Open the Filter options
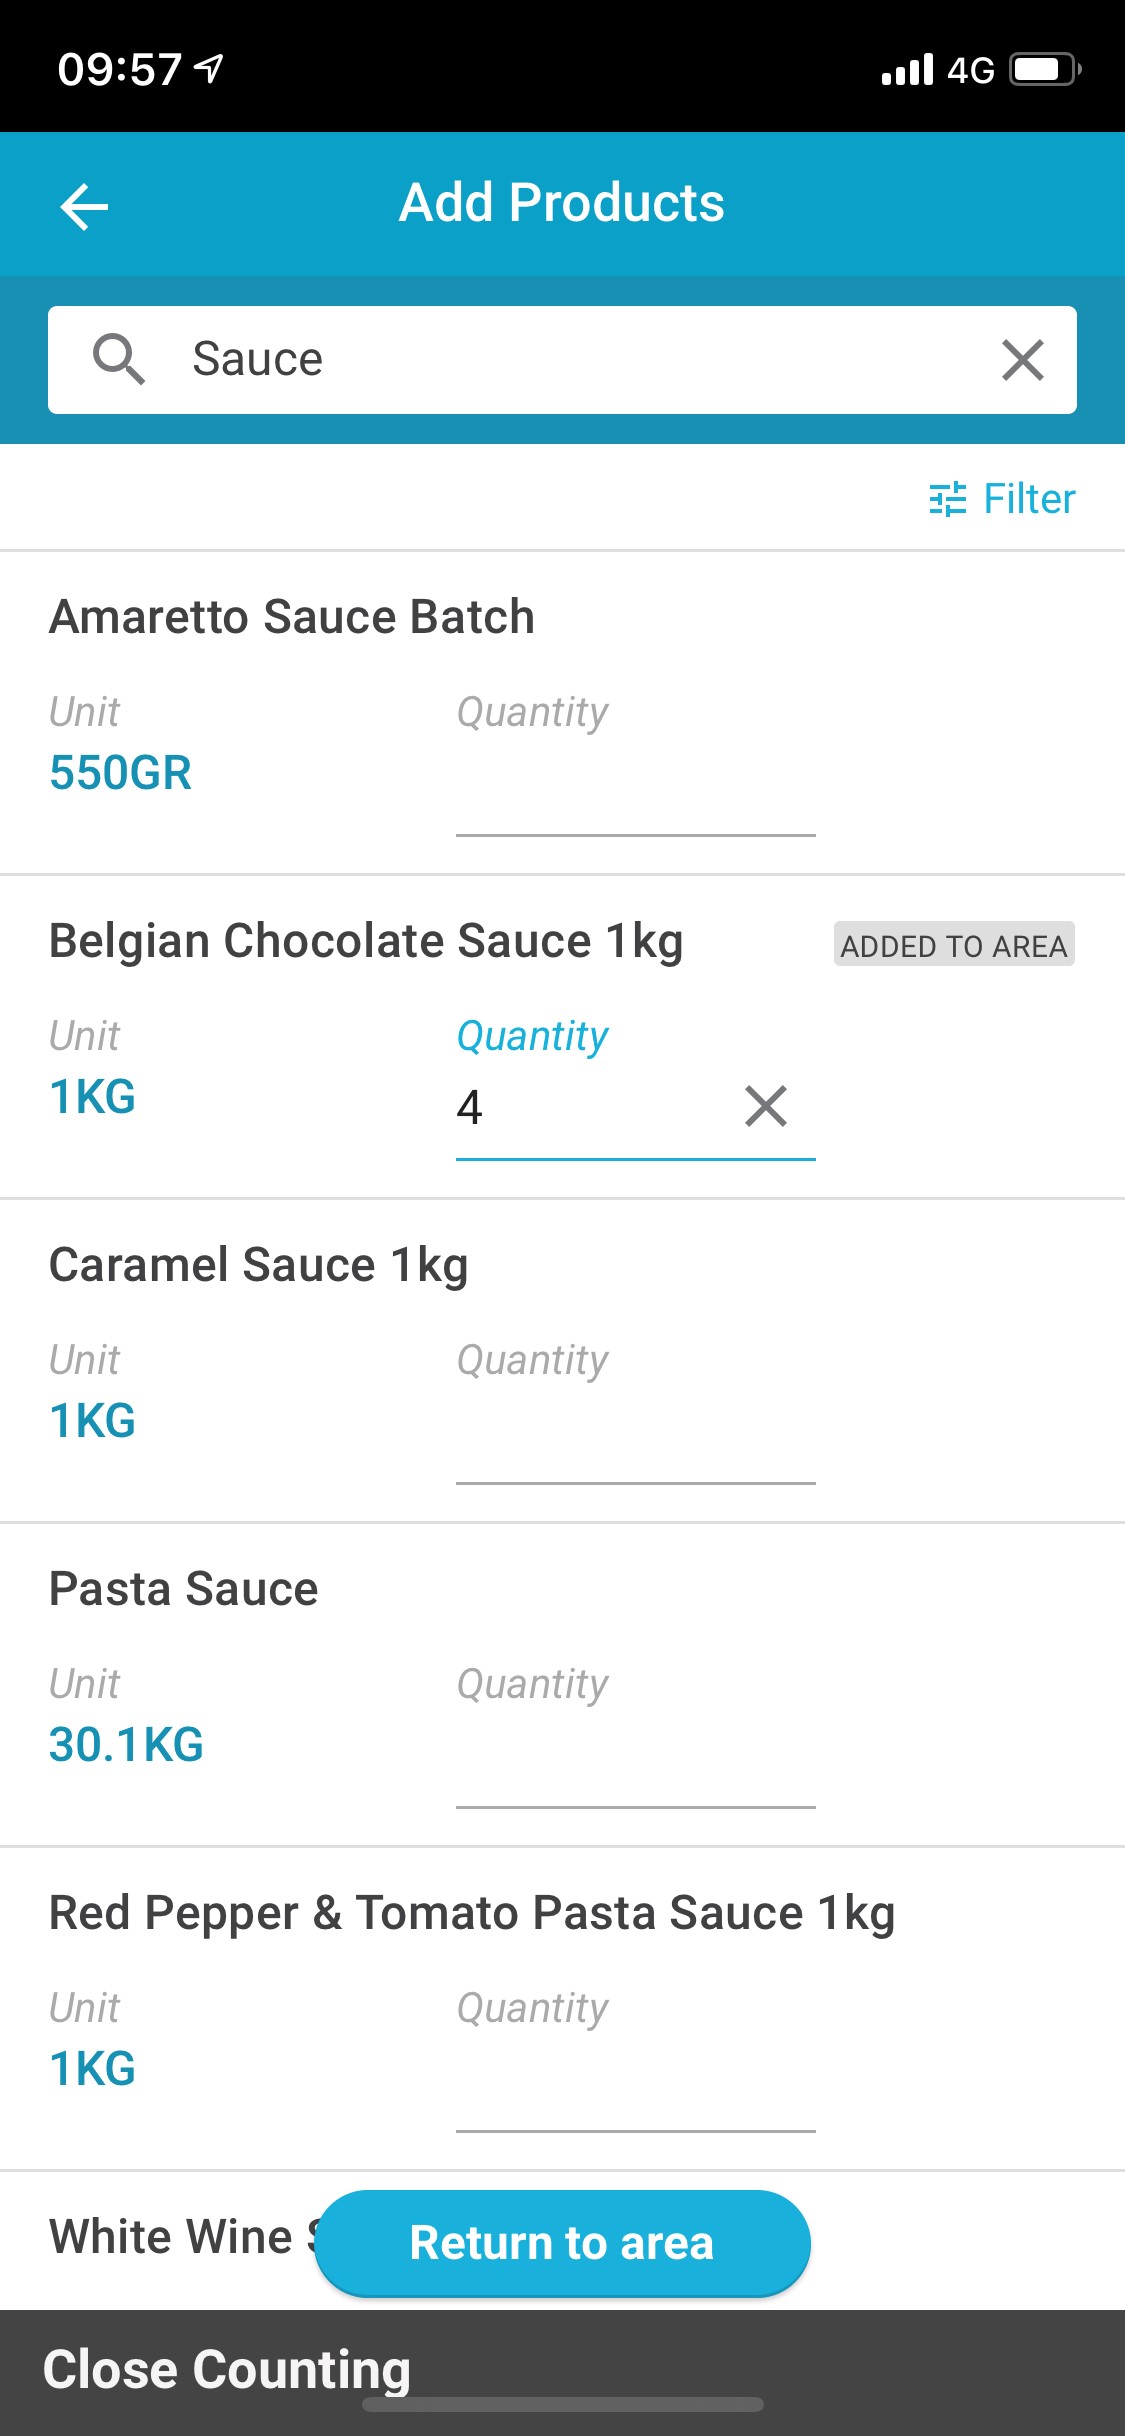The image size is (1125, 2436). 1002,499
